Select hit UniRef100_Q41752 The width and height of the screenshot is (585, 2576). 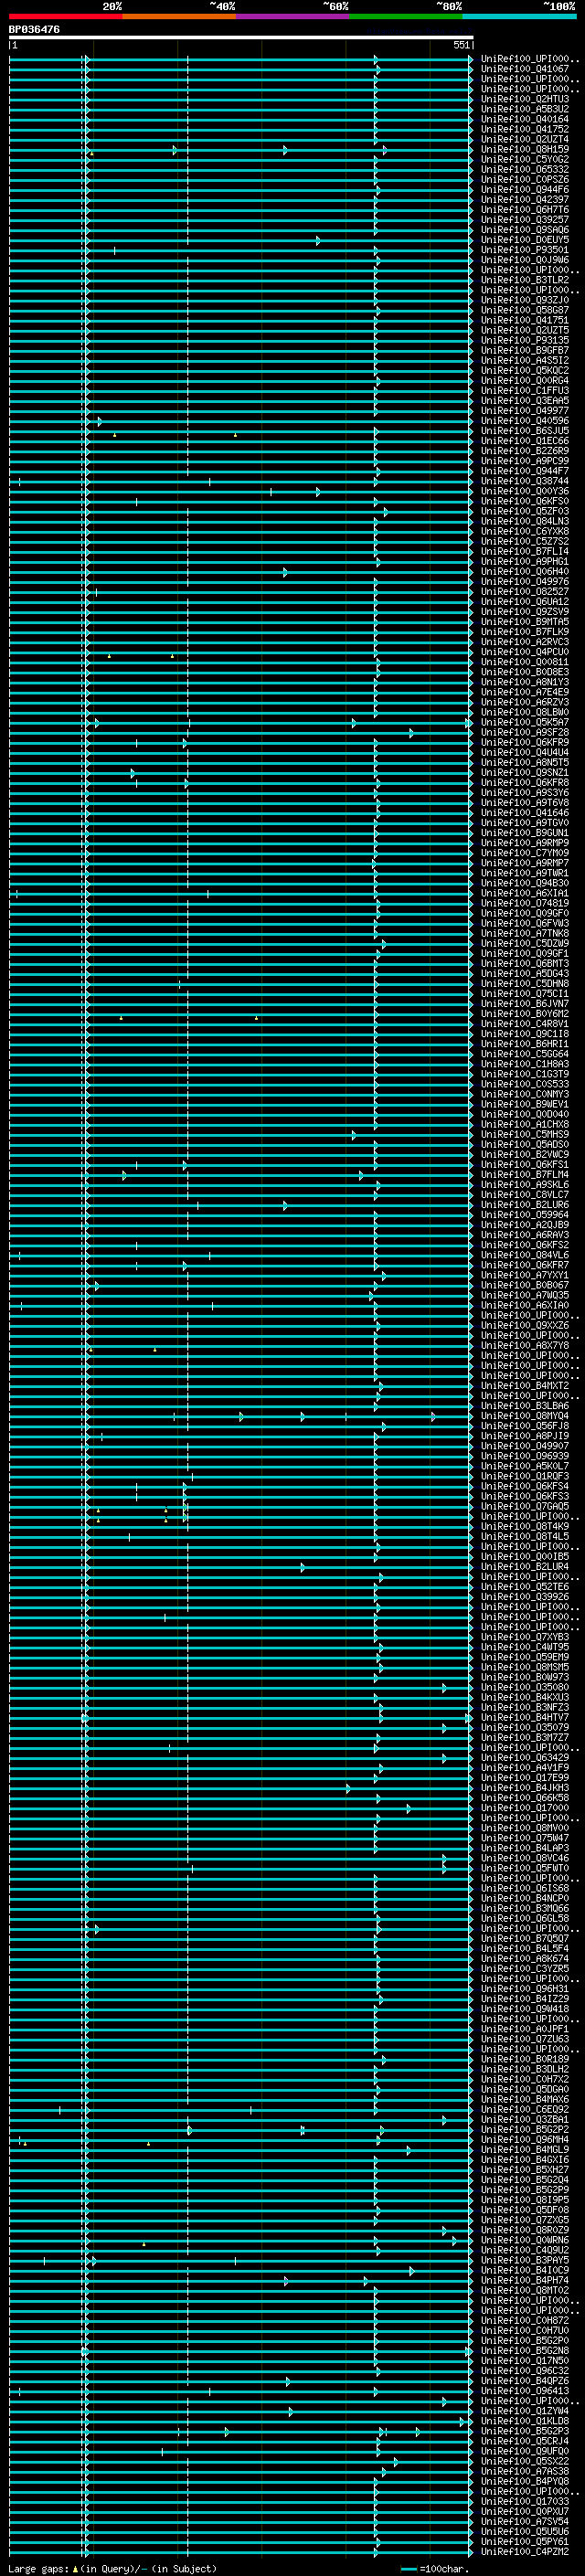point(525,129)
